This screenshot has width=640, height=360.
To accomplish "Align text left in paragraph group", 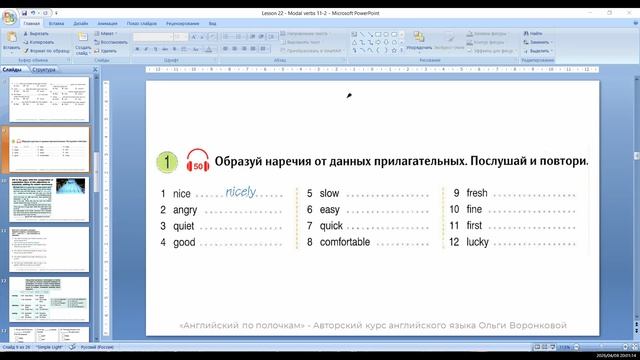I will (x=225, y=49).
